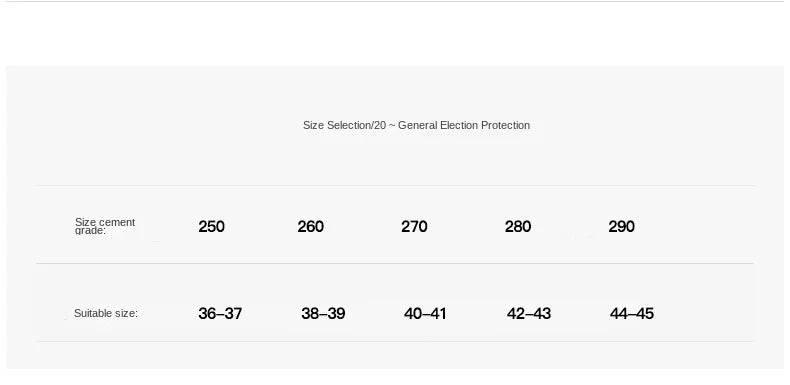Viewport: 790px width, 385px height.
Task: Select the 260 size grade
Action: coord(310,227)
